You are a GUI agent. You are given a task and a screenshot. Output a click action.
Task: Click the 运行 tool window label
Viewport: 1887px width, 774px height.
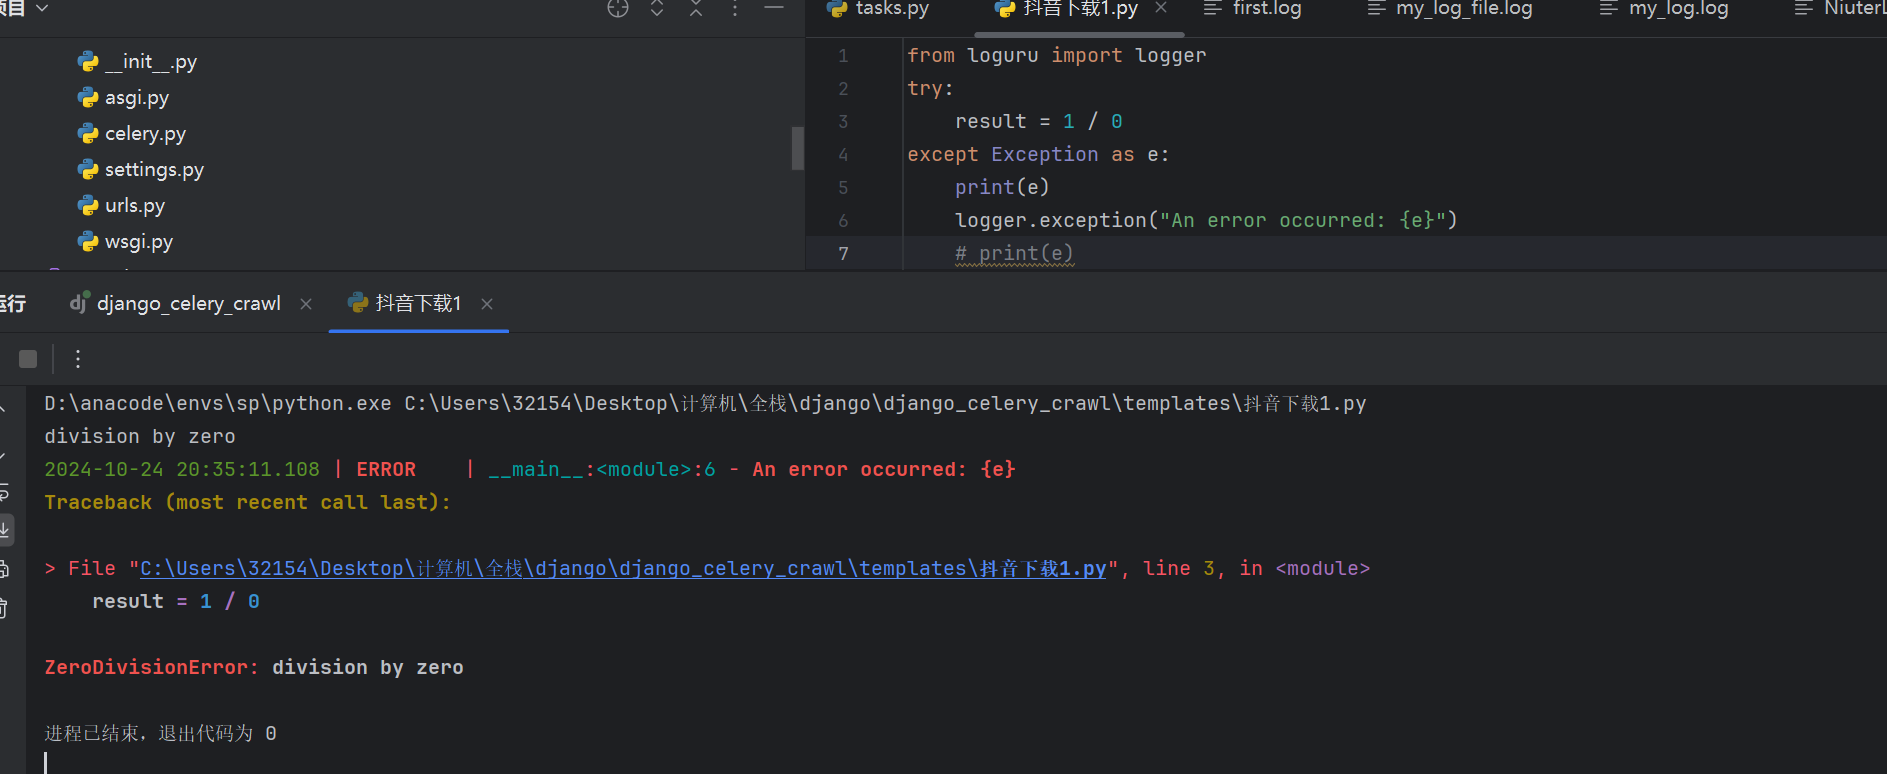point(13,303)
